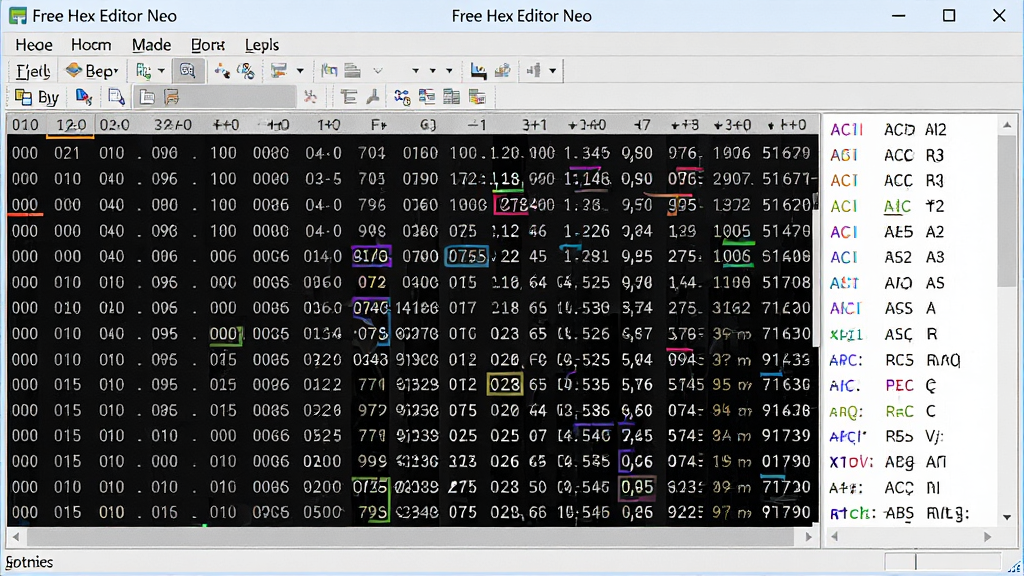Click the blue pointer-with-dots toolbar icon

coord(222,71)
